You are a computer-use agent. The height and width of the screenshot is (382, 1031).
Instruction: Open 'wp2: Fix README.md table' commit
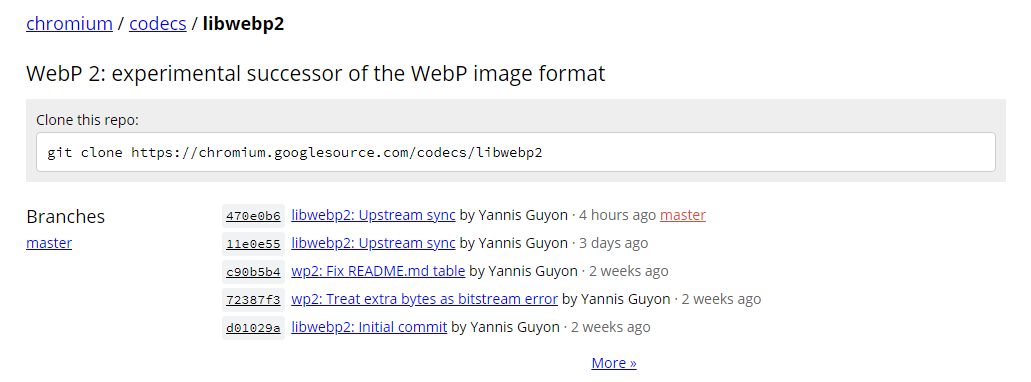click(x=378, y=271)
